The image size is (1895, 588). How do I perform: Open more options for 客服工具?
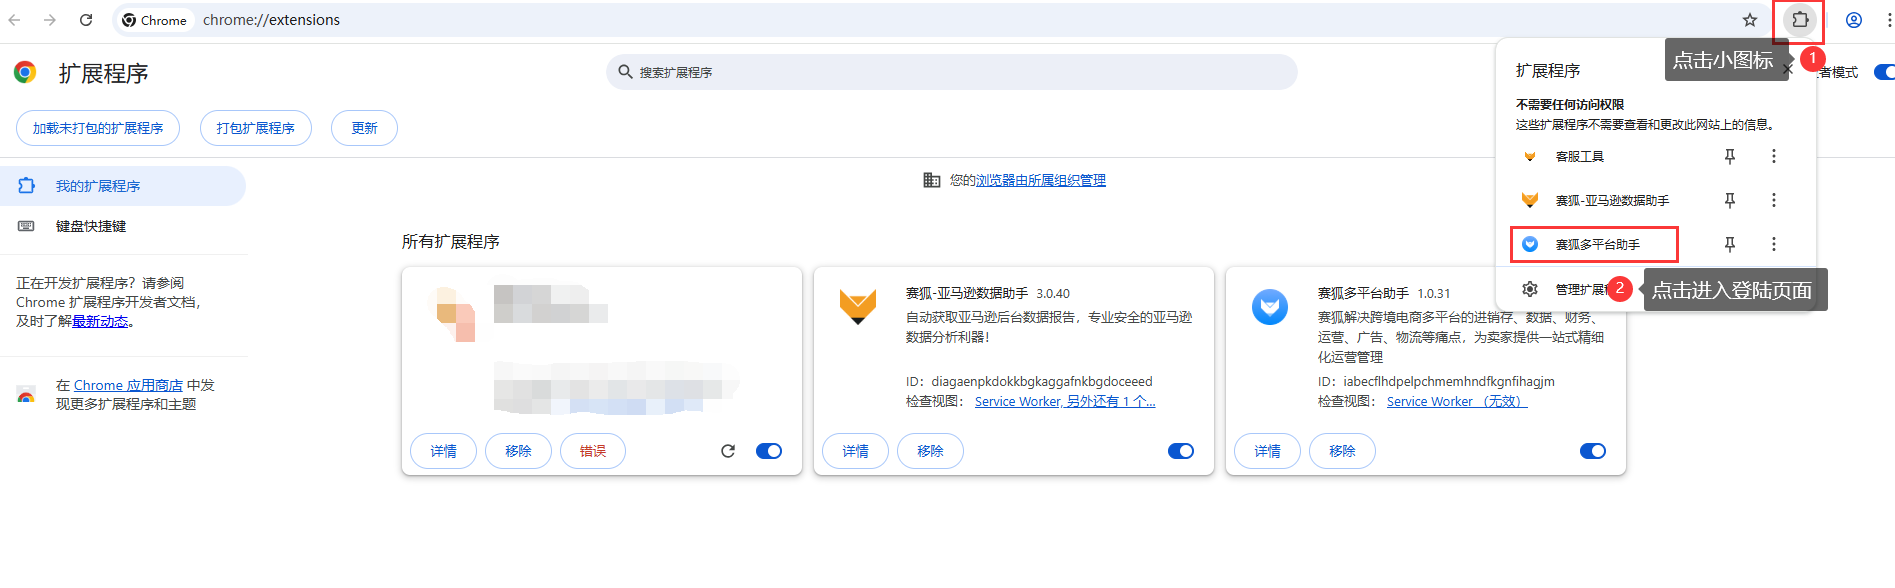tap(1774, 156)
